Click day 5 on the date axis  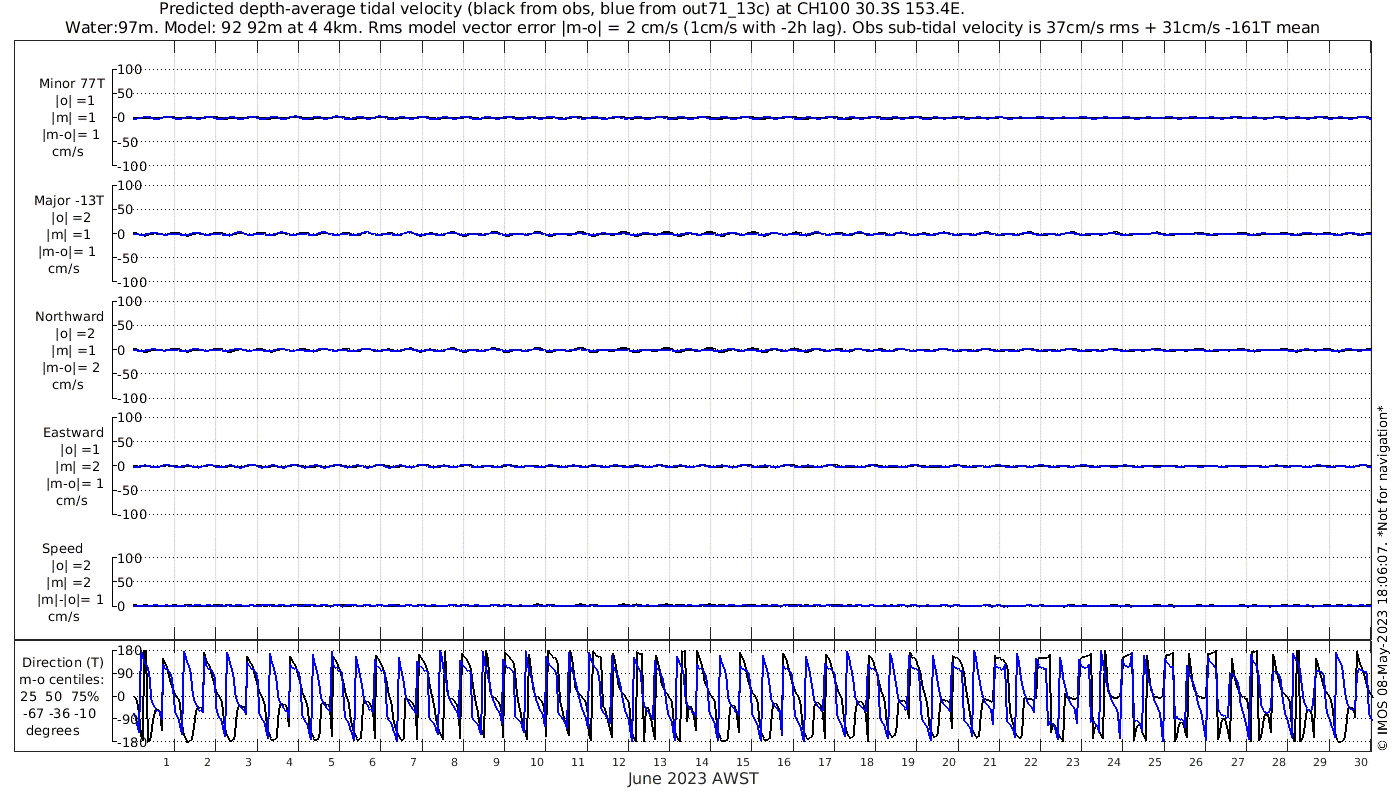click(x=331, y=762)
